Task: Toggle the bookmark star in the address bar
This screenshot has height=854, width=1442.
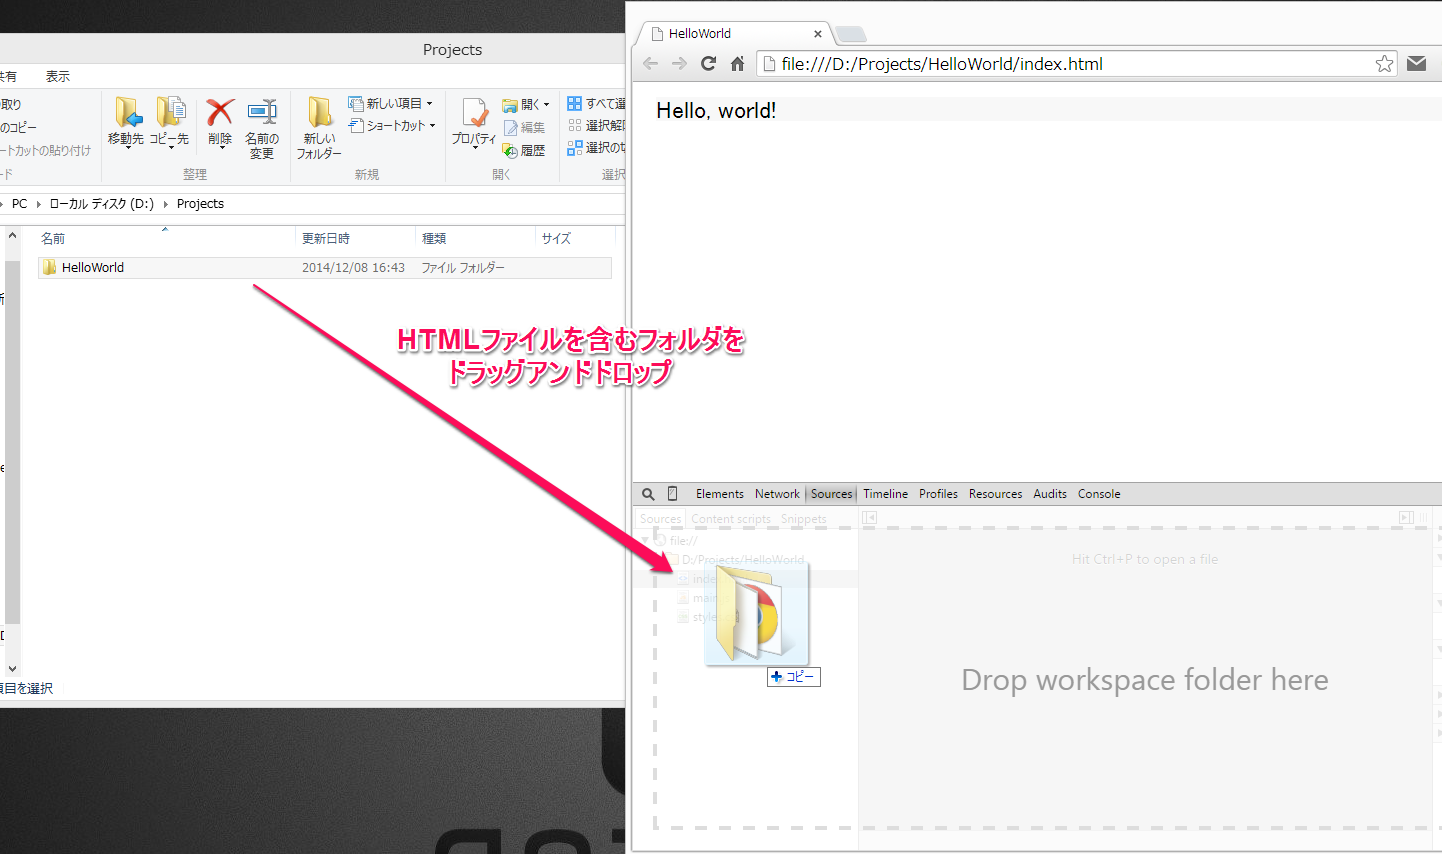Action: click(x=1384, y=63)
